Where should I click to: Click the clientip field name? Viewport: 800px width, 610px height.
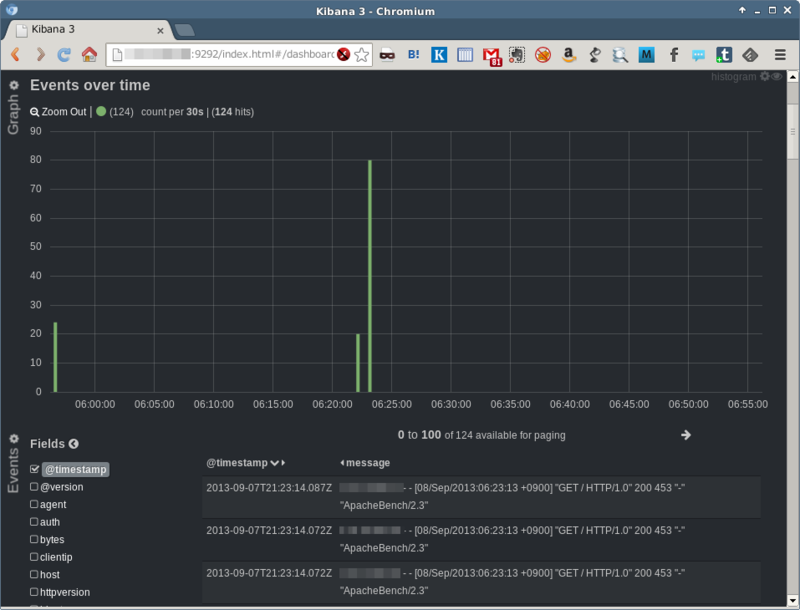point(56,557)
